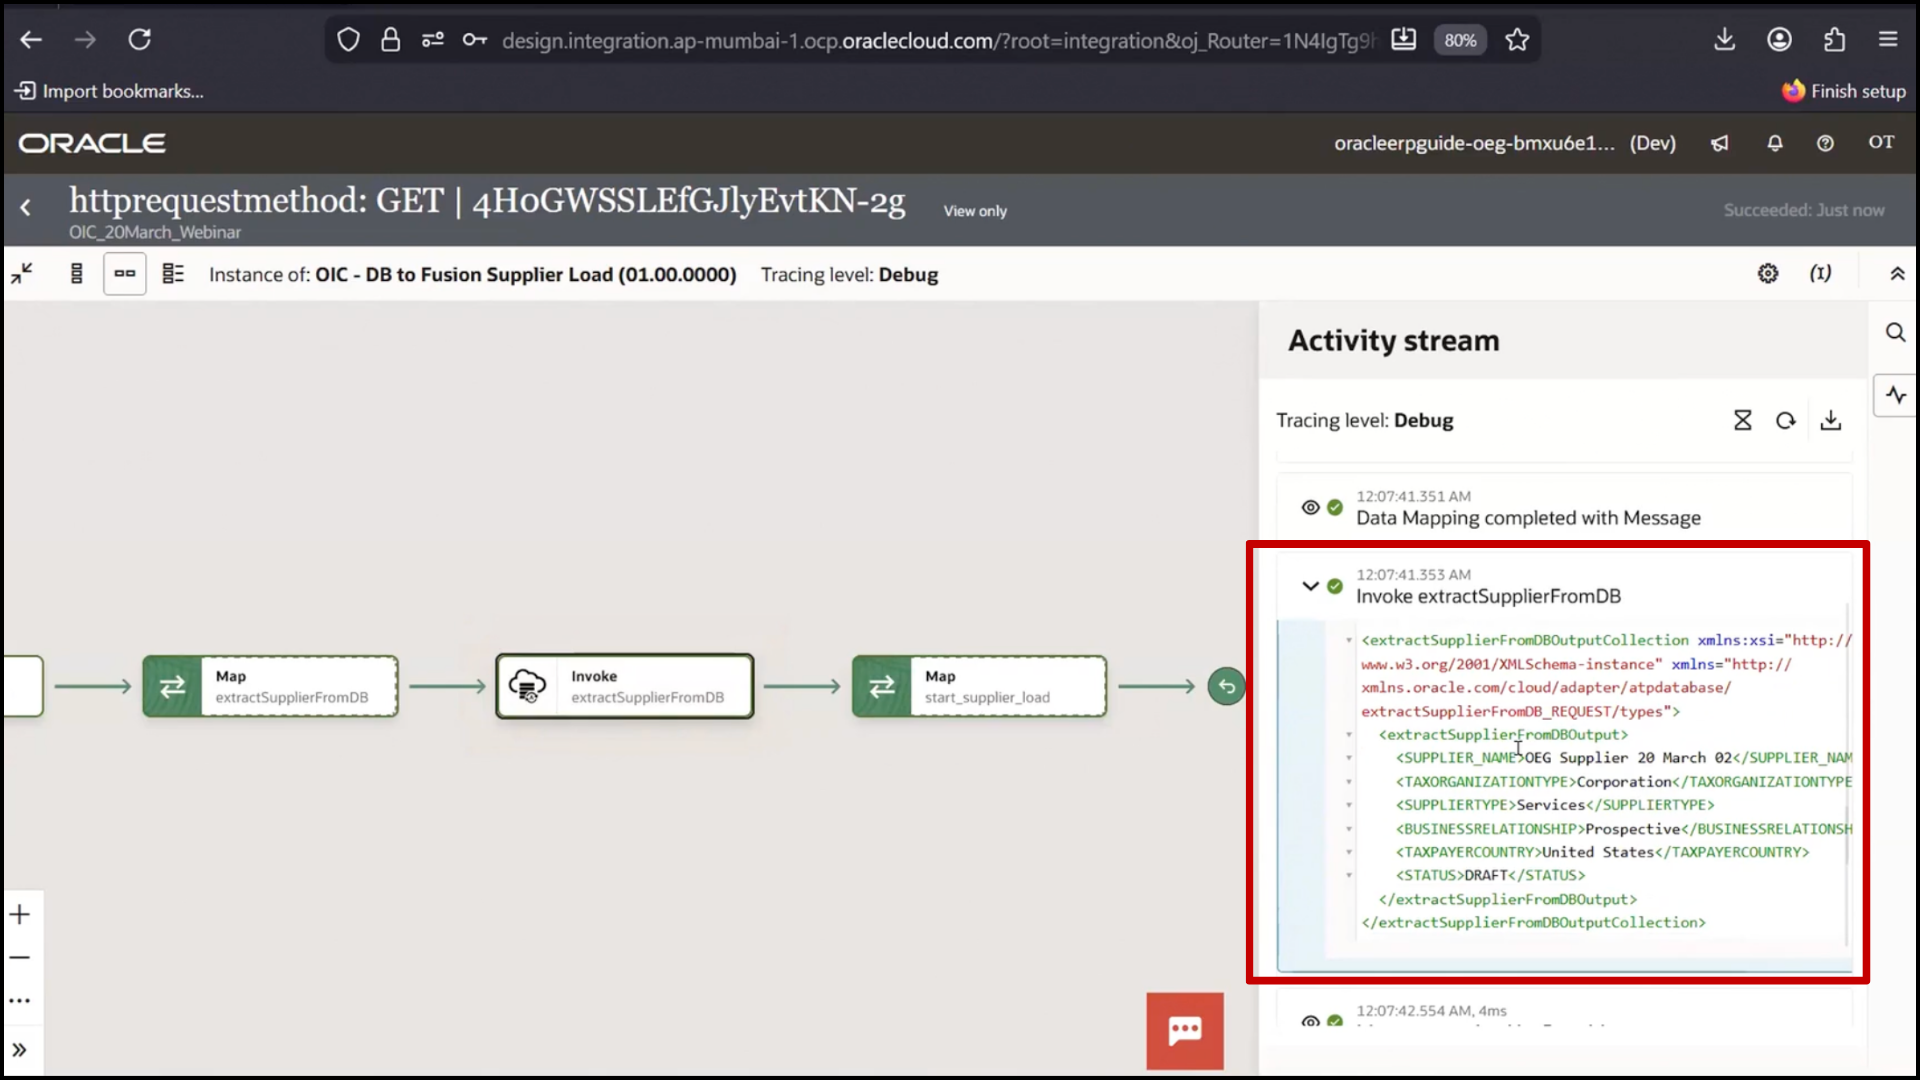Fold the TAXORGANIZATIONTYPE XML line
The width and height of the screenshot is (1920, 1080).
[1349, 782]
